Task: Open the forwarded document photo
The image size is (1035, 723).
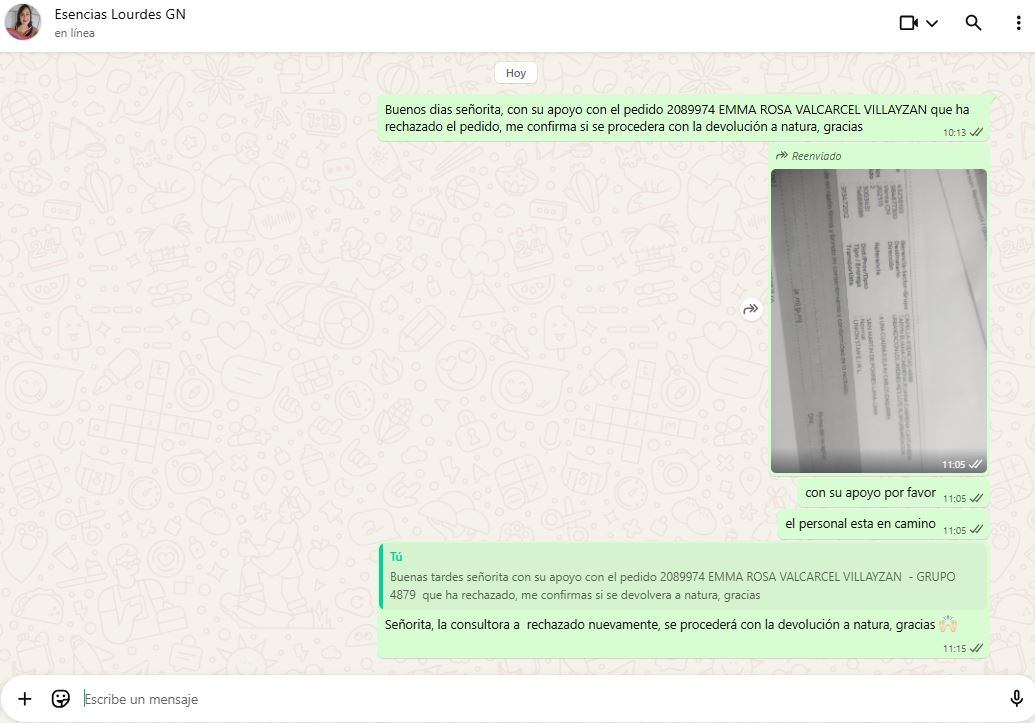Action: point(878,320)
